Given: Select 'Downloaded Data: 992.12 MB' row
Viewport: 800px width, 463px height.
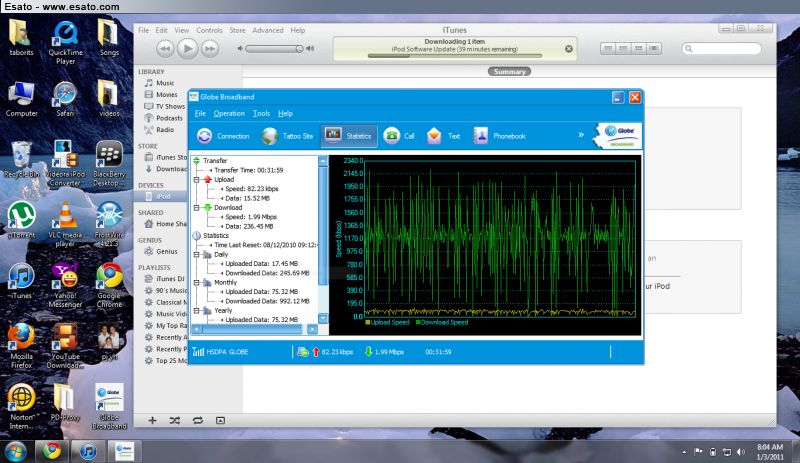Looking at the screenshot, I should [x=267, y=301].
